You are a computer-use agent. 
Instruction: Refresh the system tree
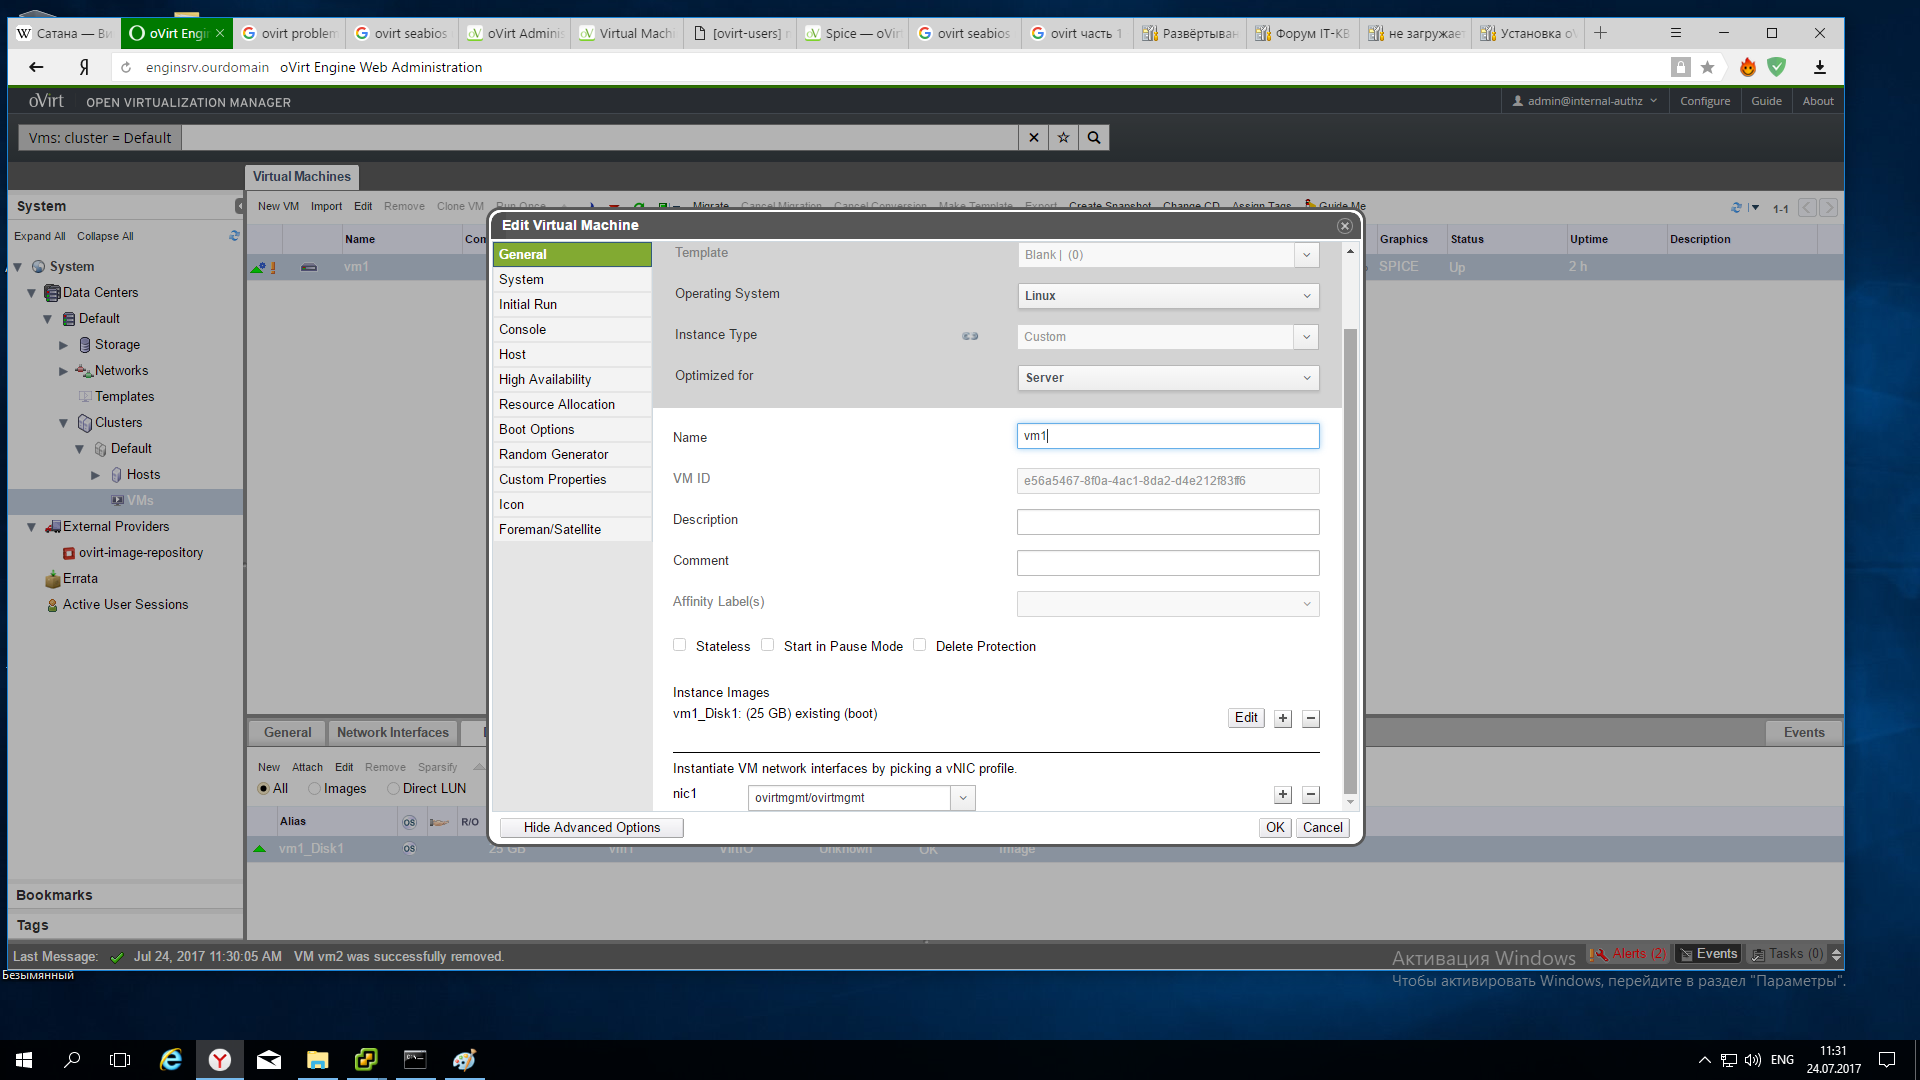click(x=234, y=236)
